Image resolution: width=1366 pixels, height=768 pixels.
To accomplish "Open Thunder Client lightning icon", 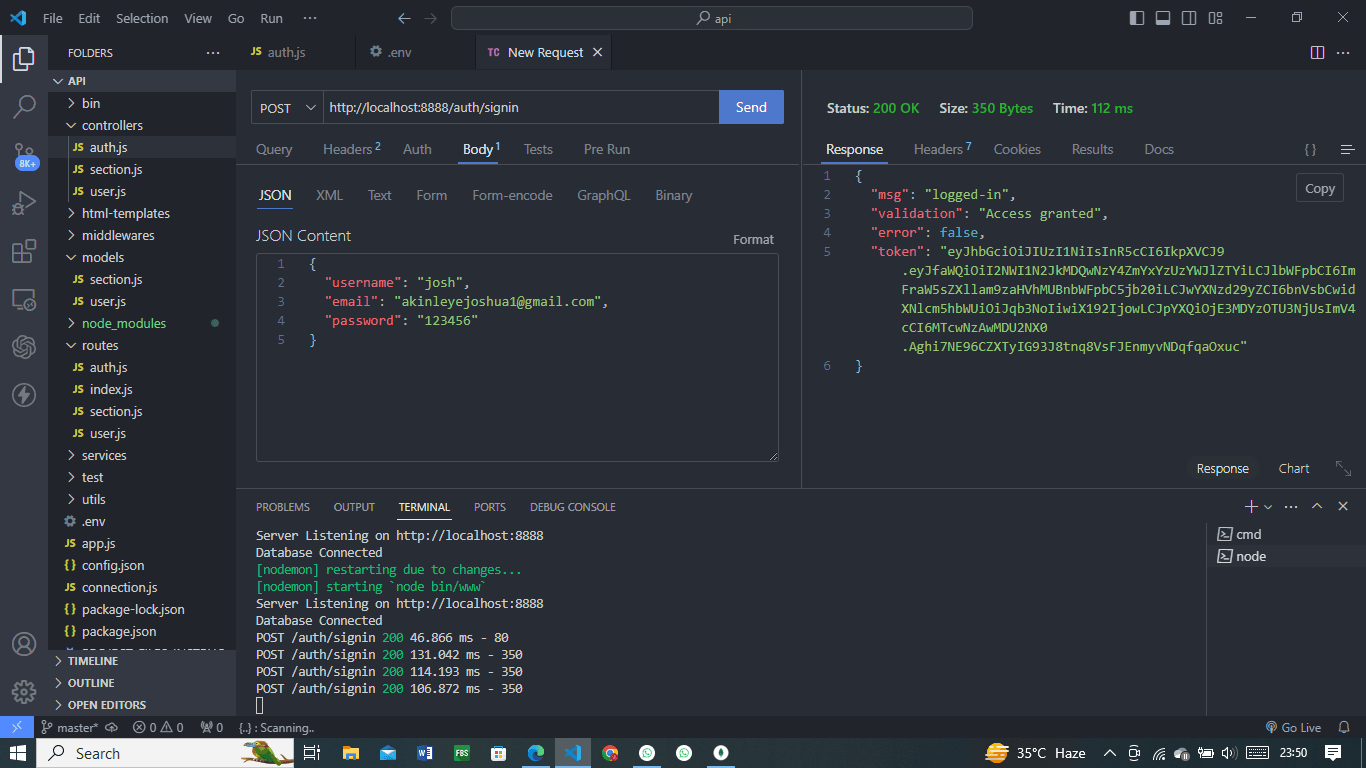I will [24, 395].
